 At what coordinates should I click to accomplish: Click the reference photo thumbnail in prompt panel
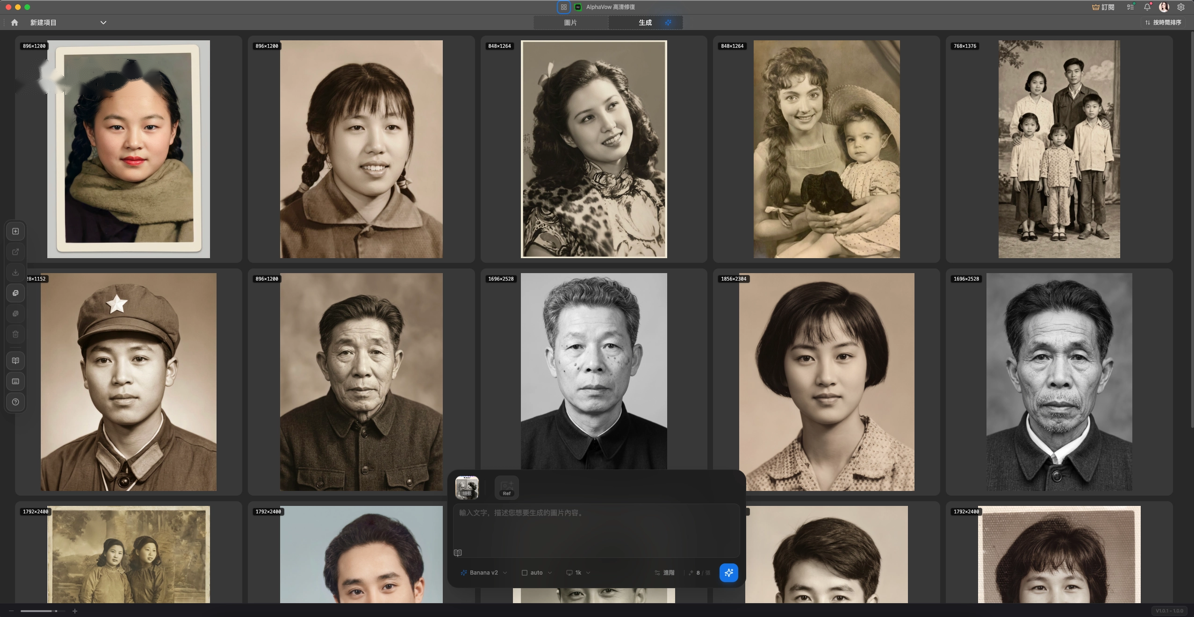(467, 487)
